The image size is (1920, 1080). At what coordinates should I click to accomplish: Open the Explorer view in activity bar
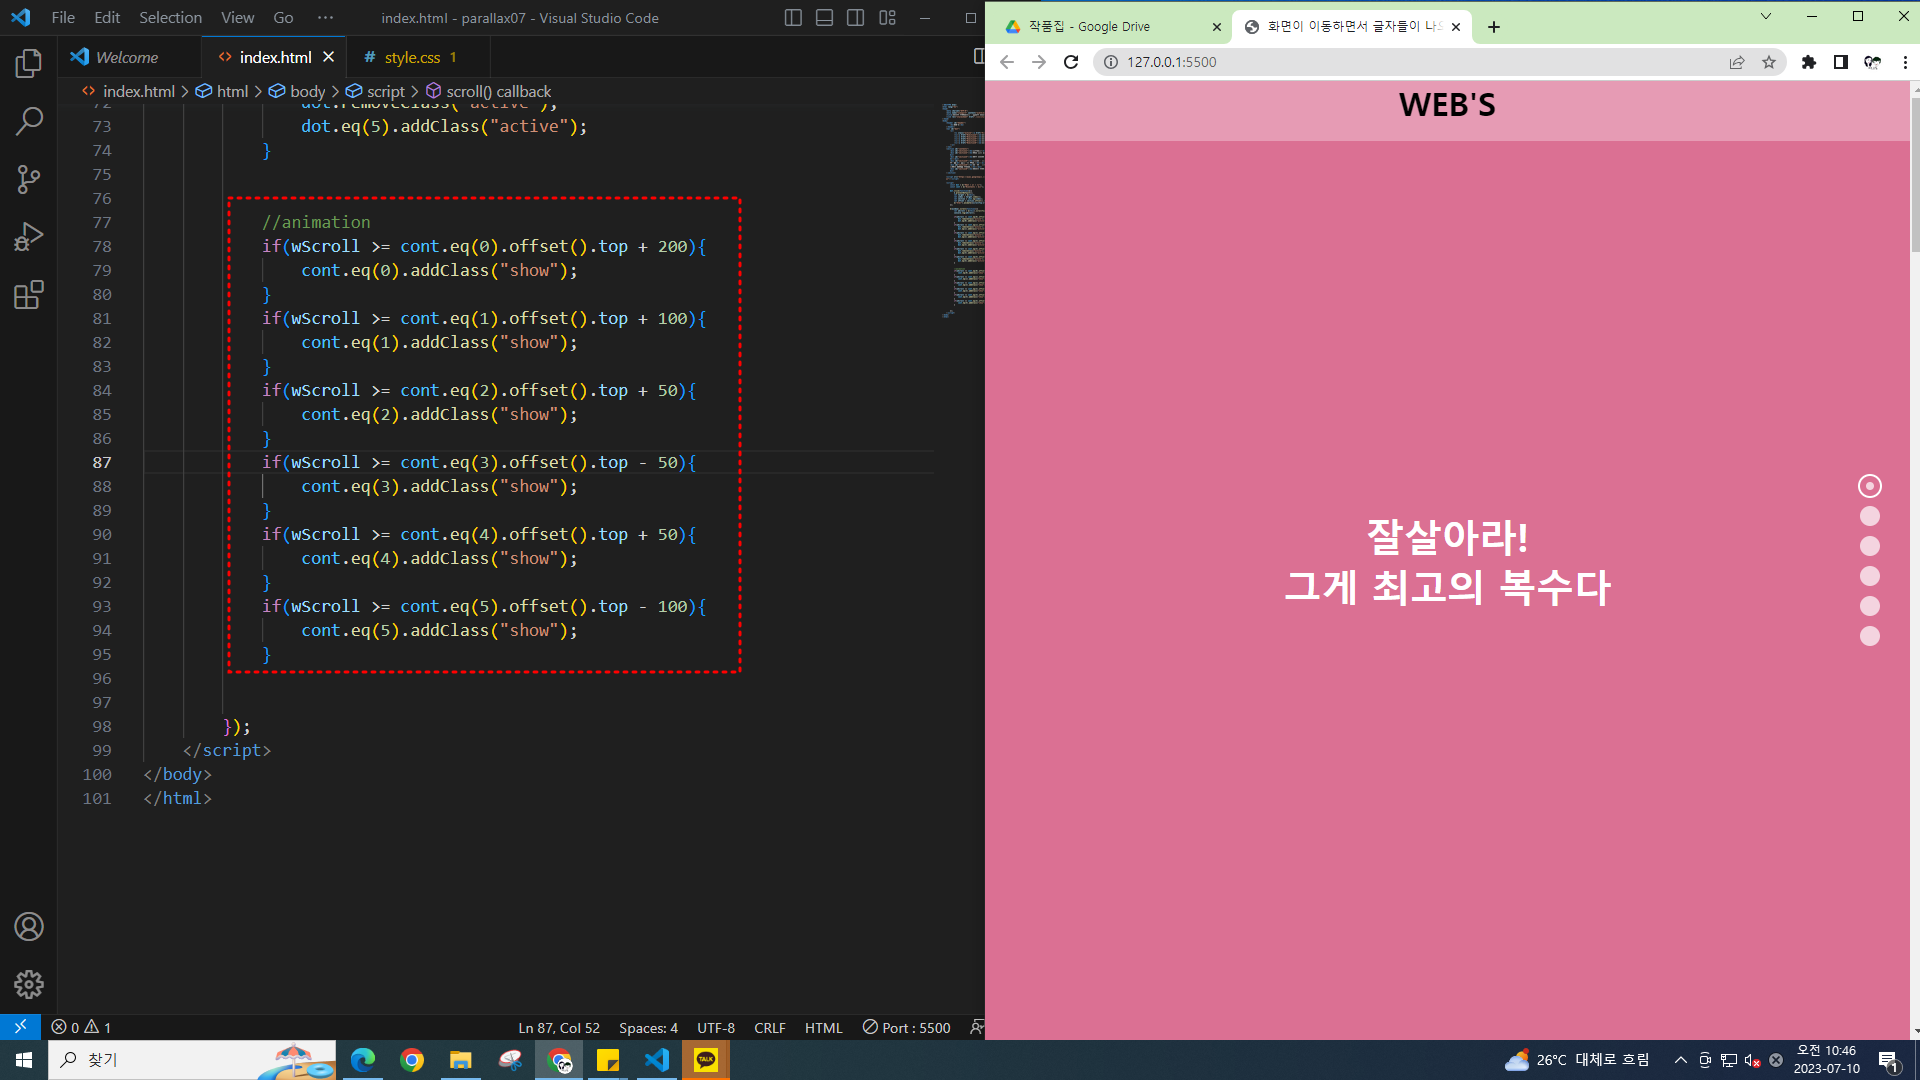[x=29, y=64]
